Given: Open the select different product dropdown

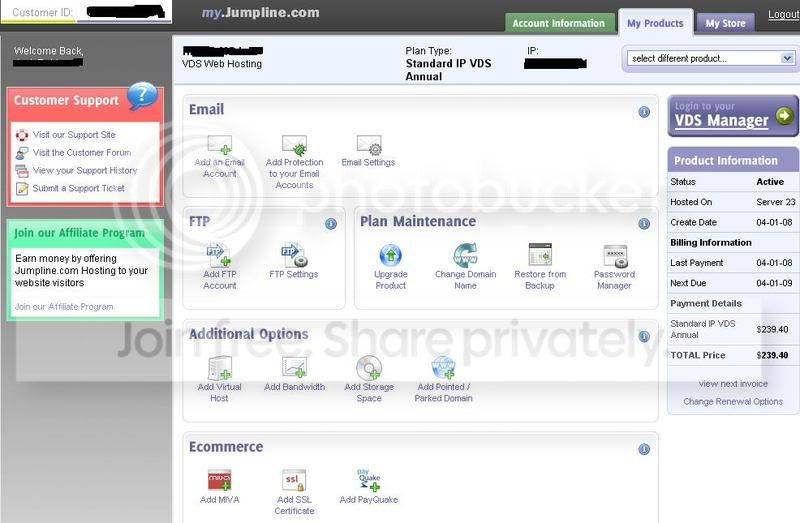Looking at the screenshot, I should click(x=711, y=58).
